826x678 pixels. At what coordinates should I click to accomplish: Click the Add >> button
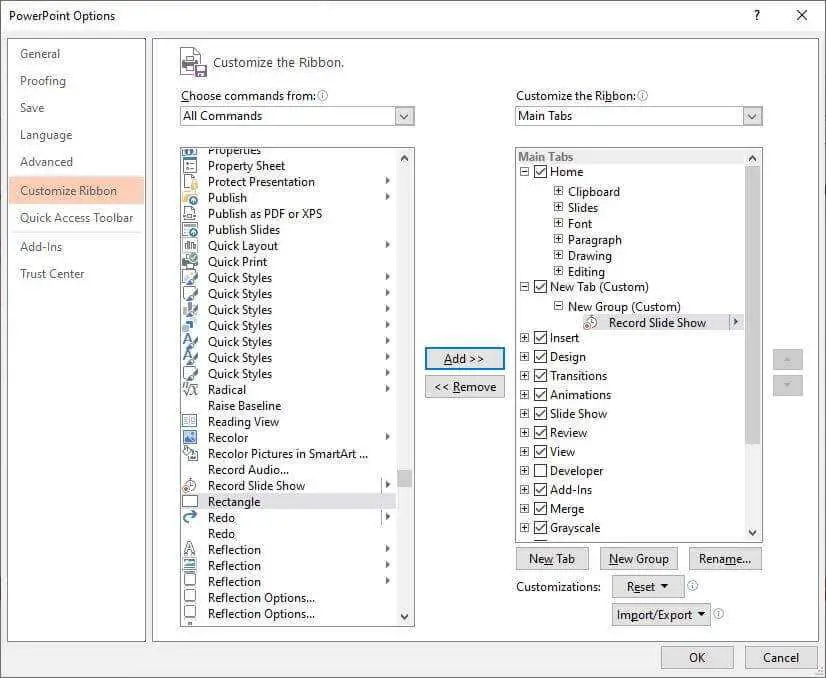[465, 359]
